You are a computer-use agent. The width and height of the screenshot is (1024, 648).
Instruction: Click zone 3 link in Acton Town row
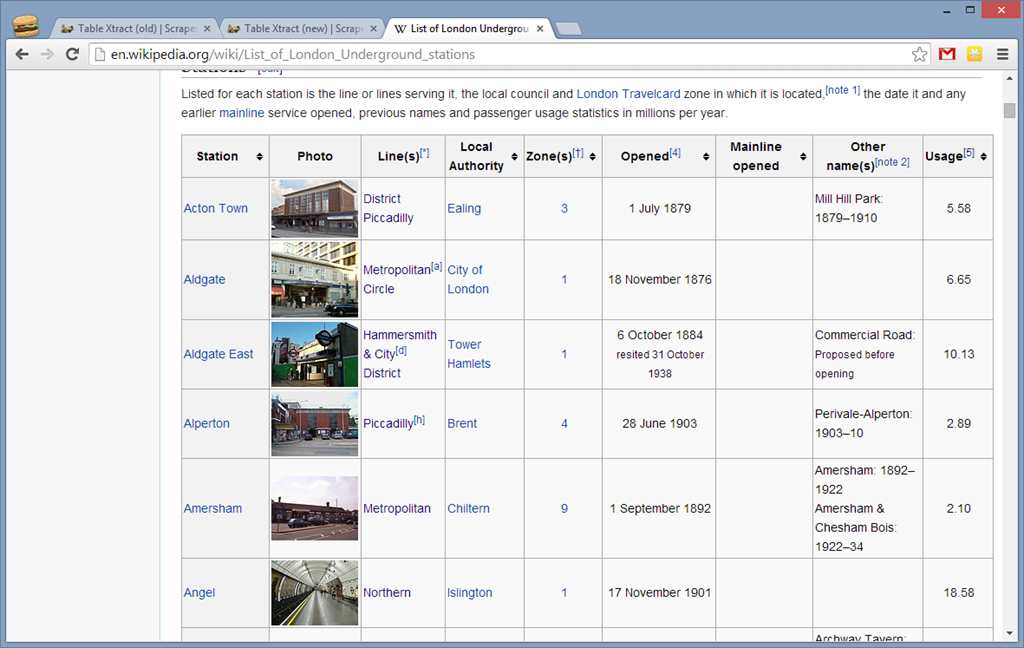[x=564, y=208]
